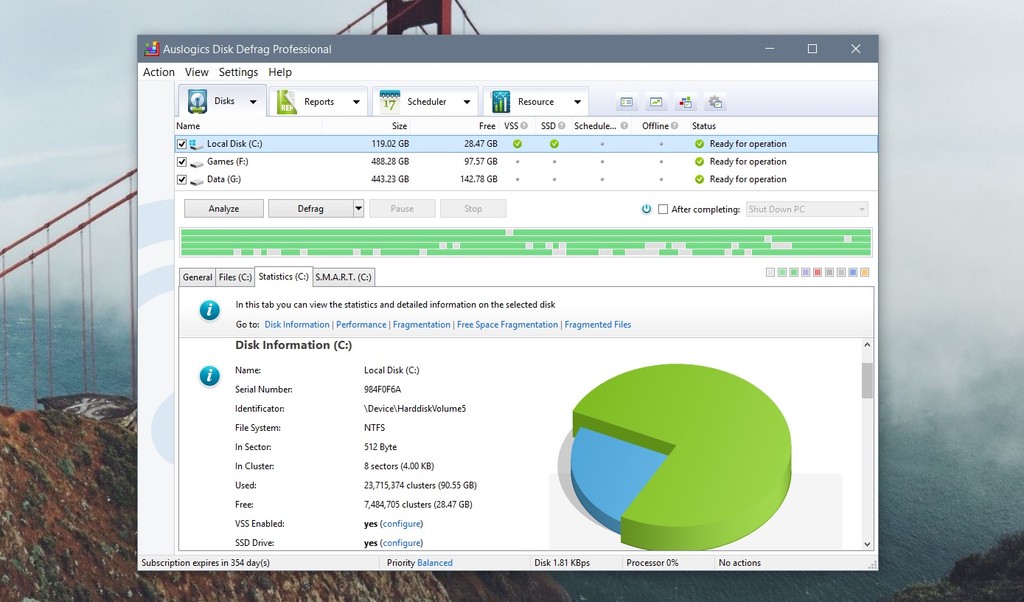Open the Disks toolbar icon
This screenshot has width=1024, height=602.
point(198,101)
